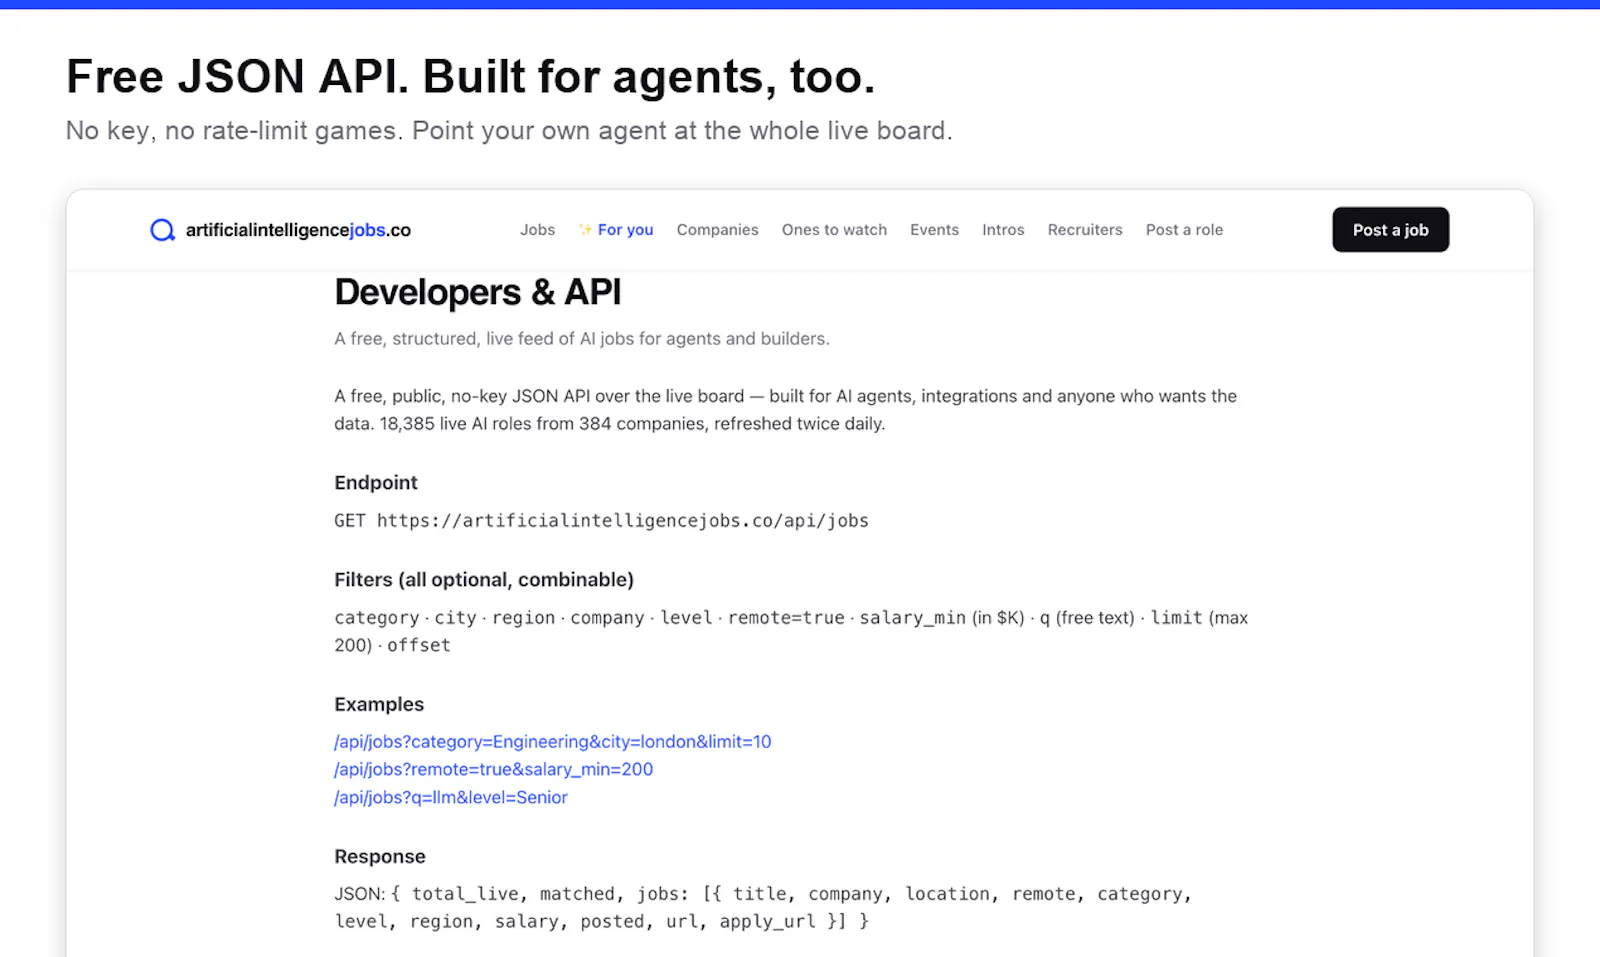The height and width of the screenshot is (957, 1600).
Task: Click the category · city · region filter list
Action: (x=791, y=632)
